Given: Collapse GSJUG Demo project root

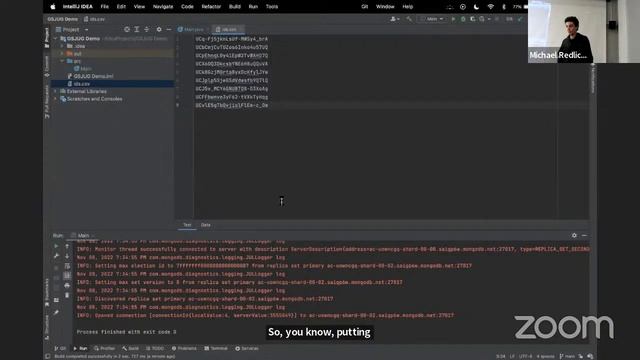Looking at the screenshot, I should click(56, 38).
